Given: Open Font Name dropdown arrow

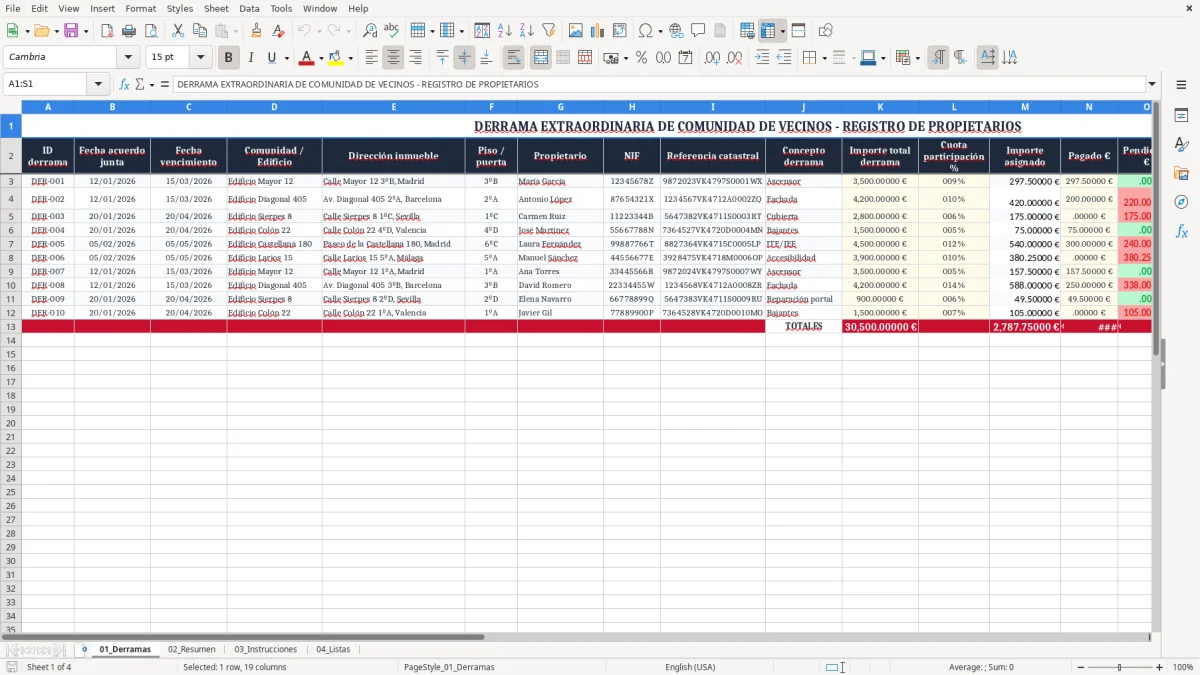Looking at the screenshot, I should (x=128, y=57).
